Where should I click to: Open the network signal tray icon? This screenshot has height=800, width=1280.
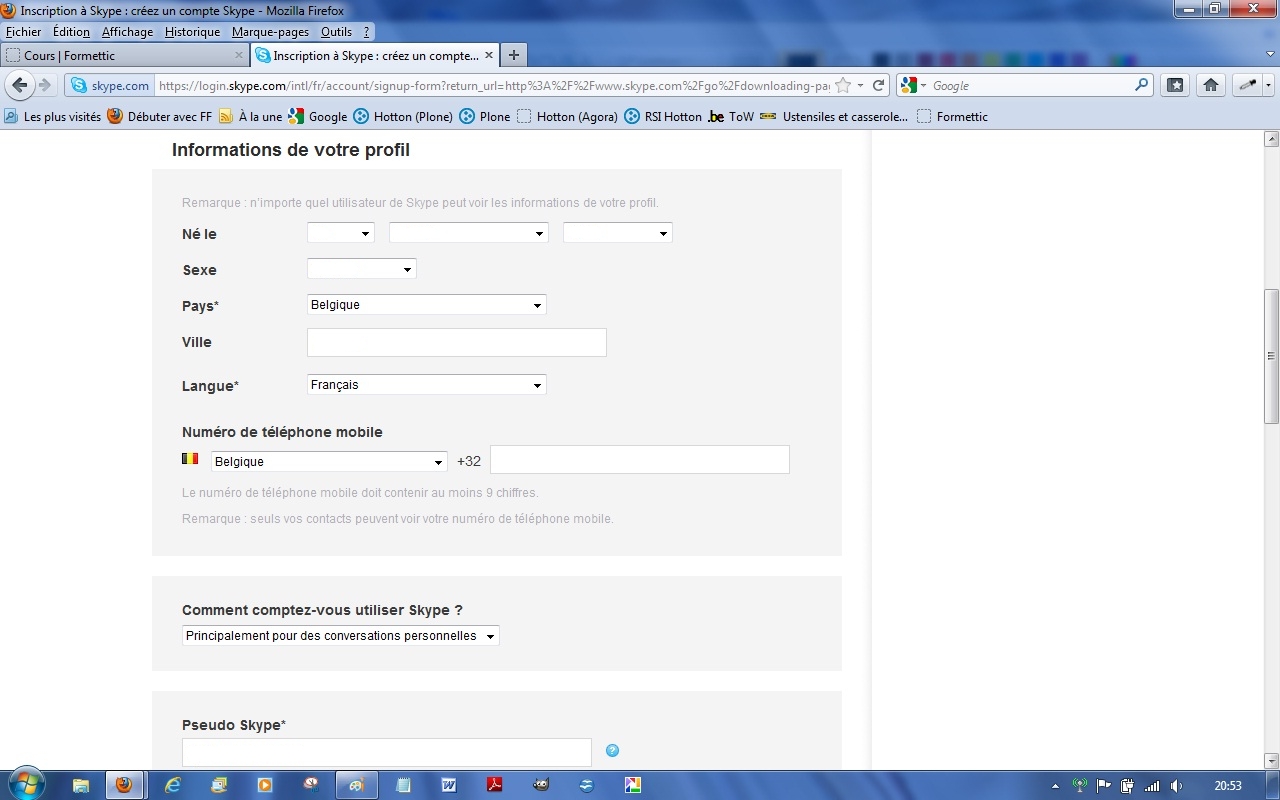[x=1152, y=786]
